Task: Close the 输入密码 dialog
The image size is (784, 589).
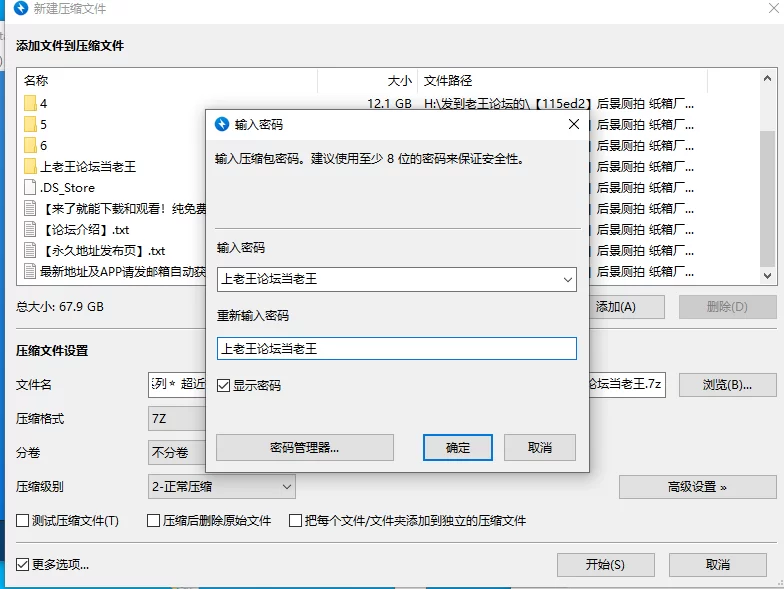Action: (574, 124)
